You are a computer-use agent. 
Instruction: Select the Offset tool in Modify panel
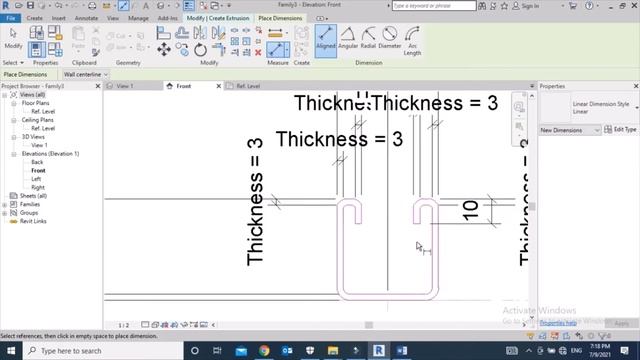point(182,33)
